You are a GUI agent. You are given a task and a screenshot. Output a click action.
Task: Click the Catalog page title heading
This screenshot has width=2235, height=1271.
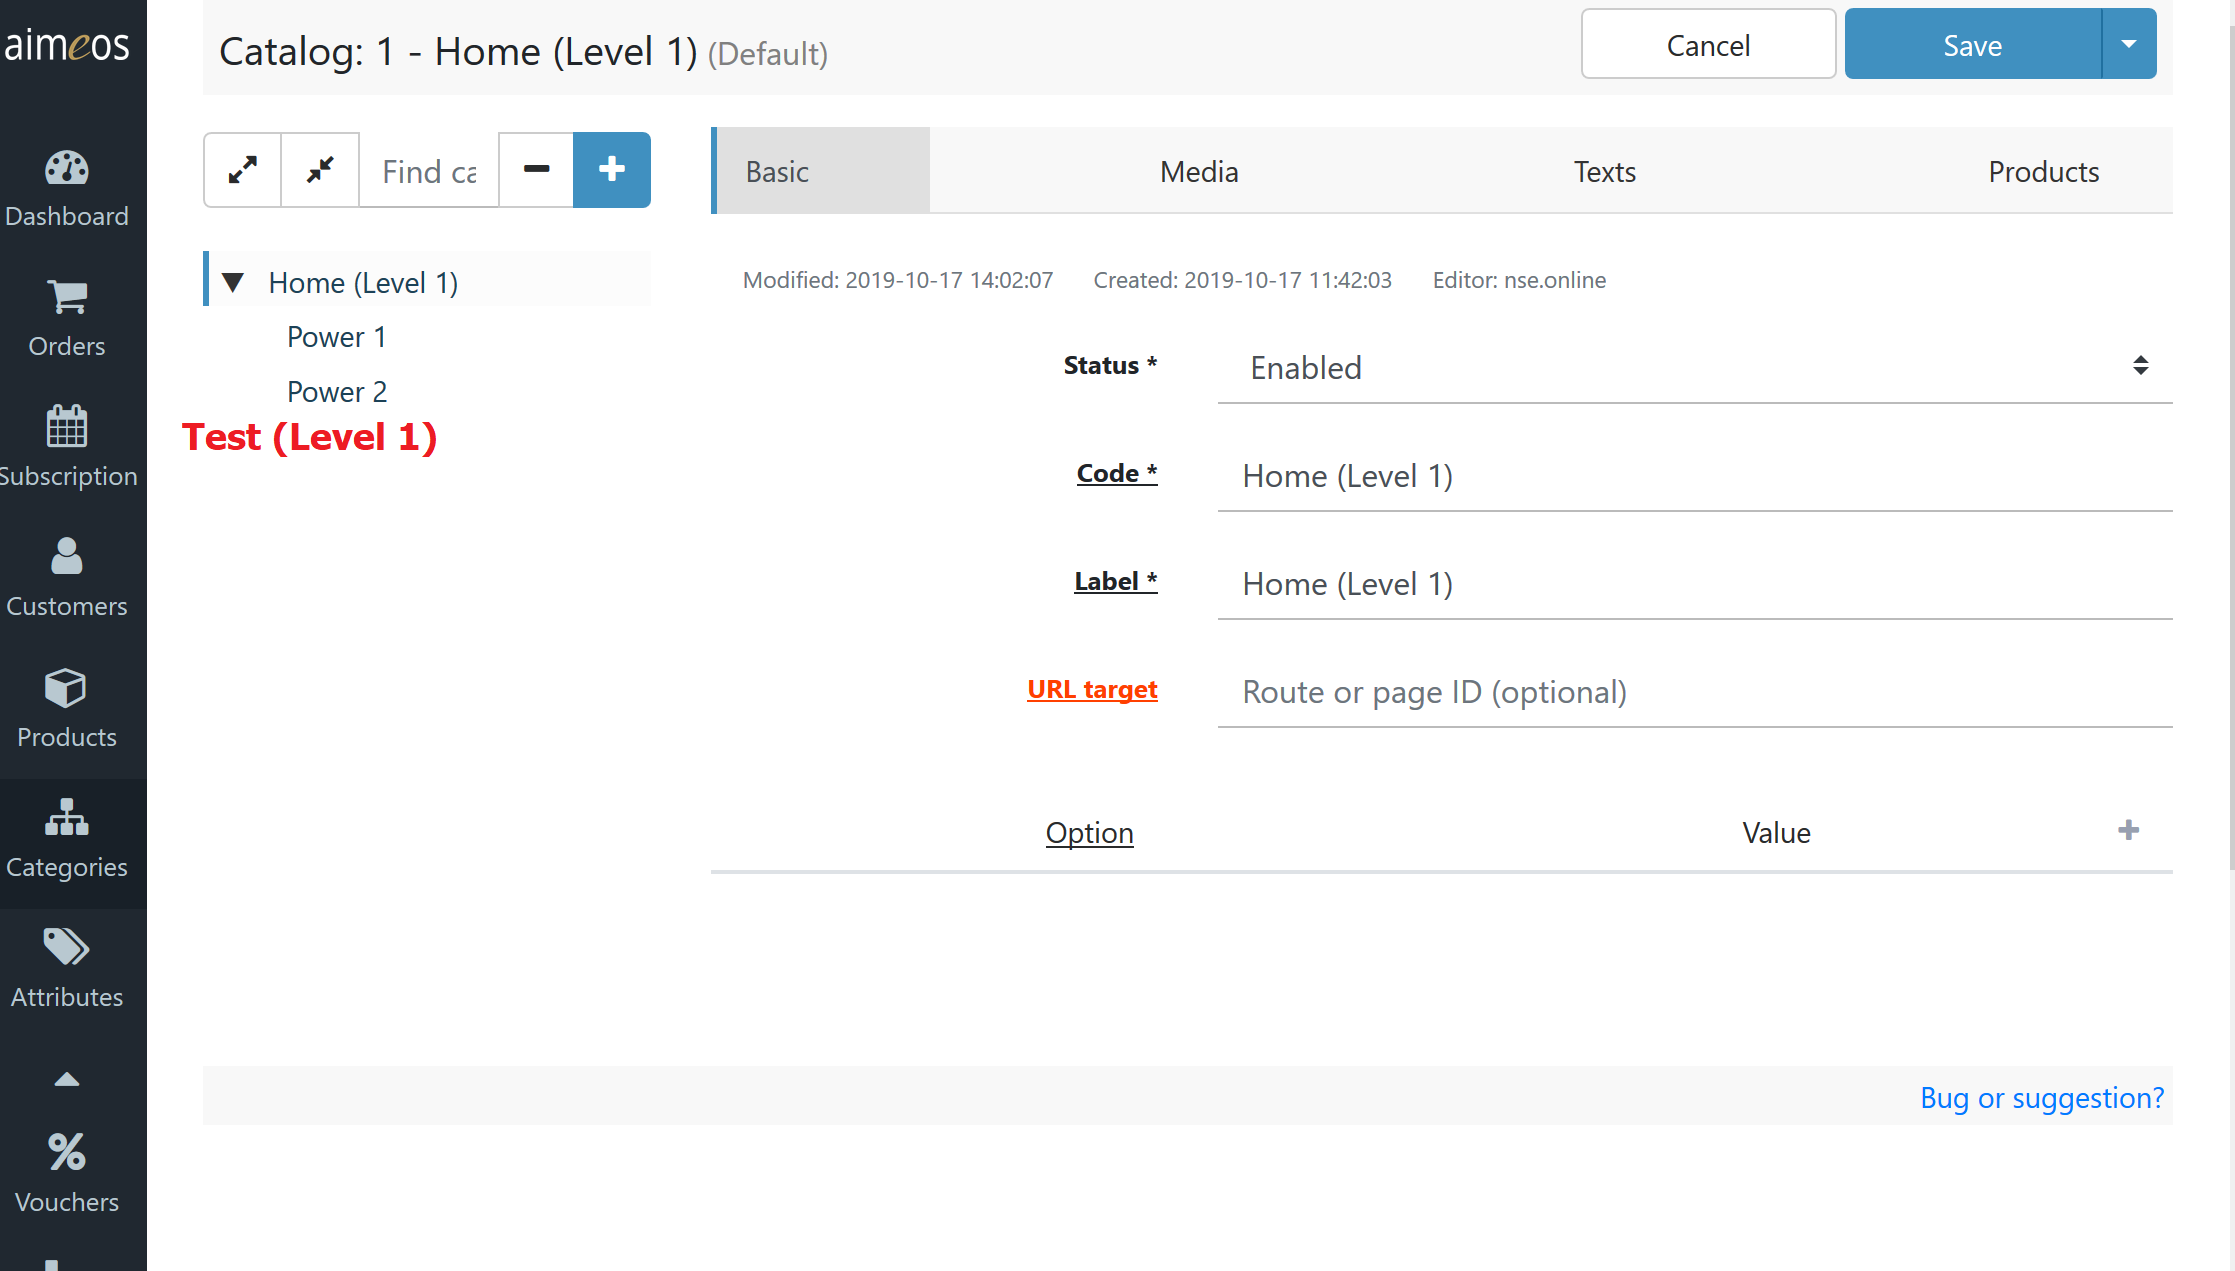tap(523, 52)
